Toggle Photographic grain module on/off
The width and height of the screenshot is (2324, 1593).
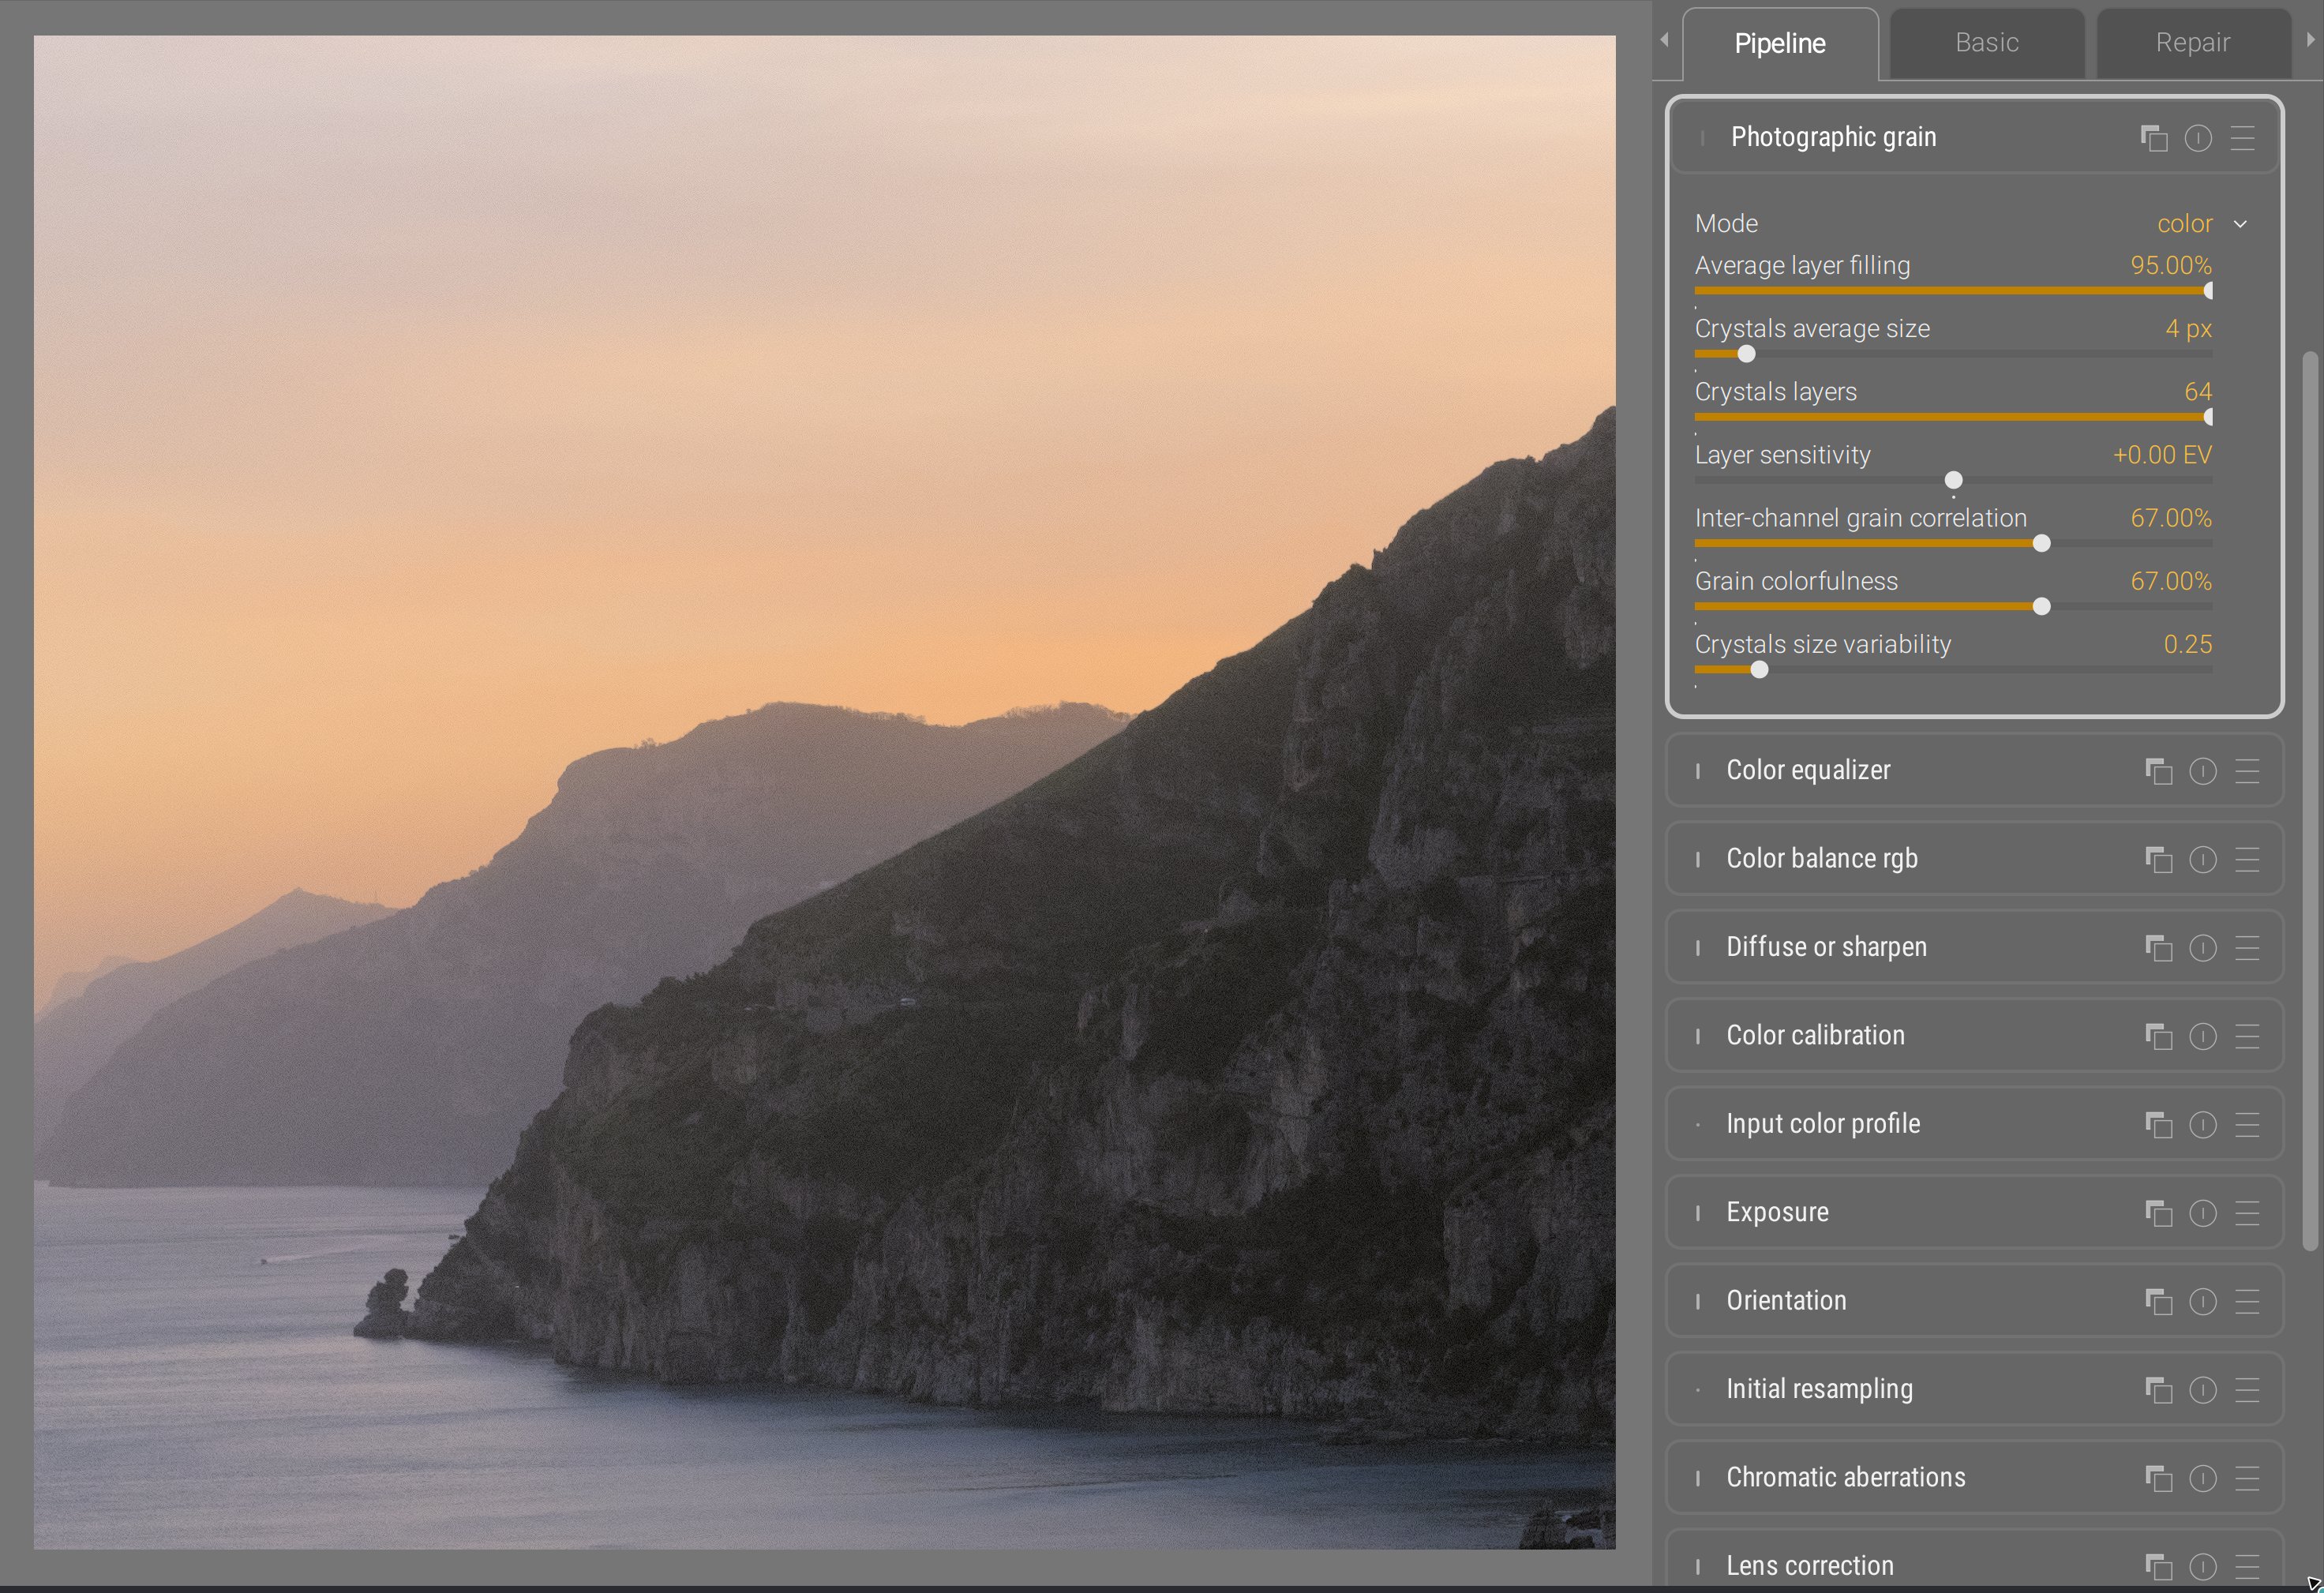pyautogui.click(x=1702, y=138)
